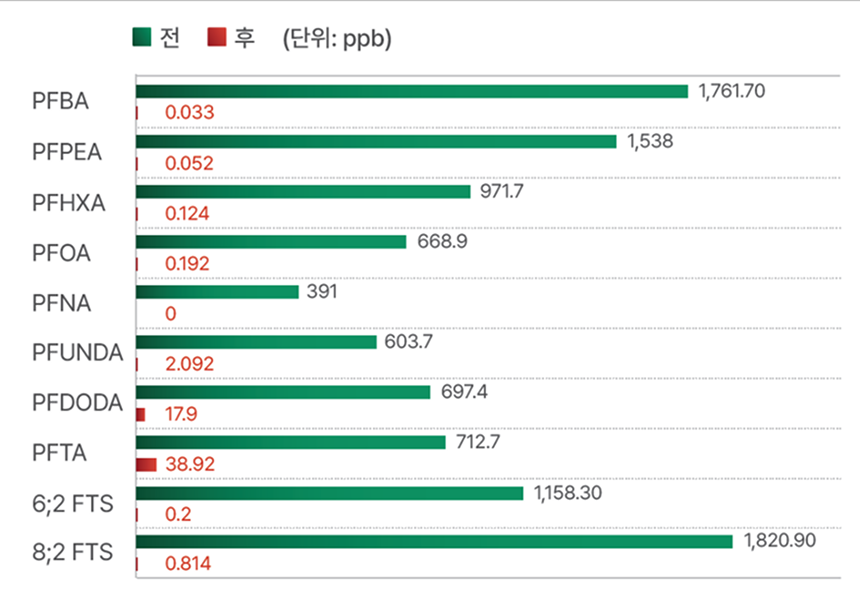Click the 단위: ppb unit label
This screenshot has height=600, width=860.
(x=336, y=39)
